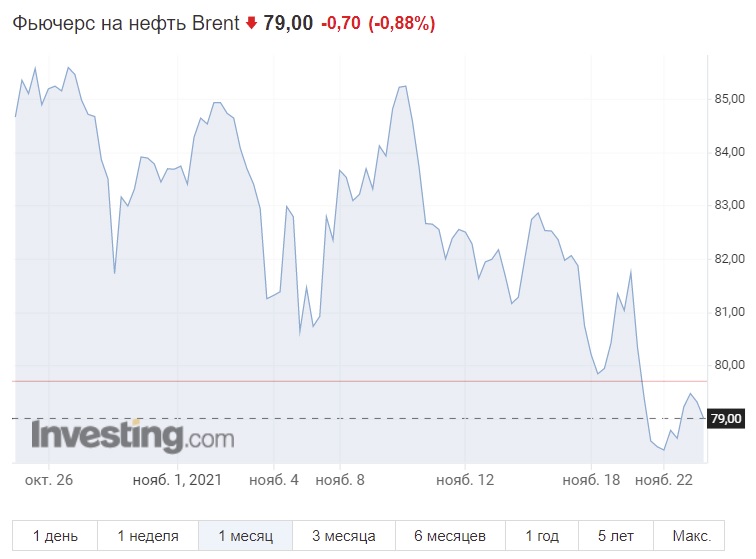Switch chart to 1 неделя range
756x559 pixels.
point(148,535)
